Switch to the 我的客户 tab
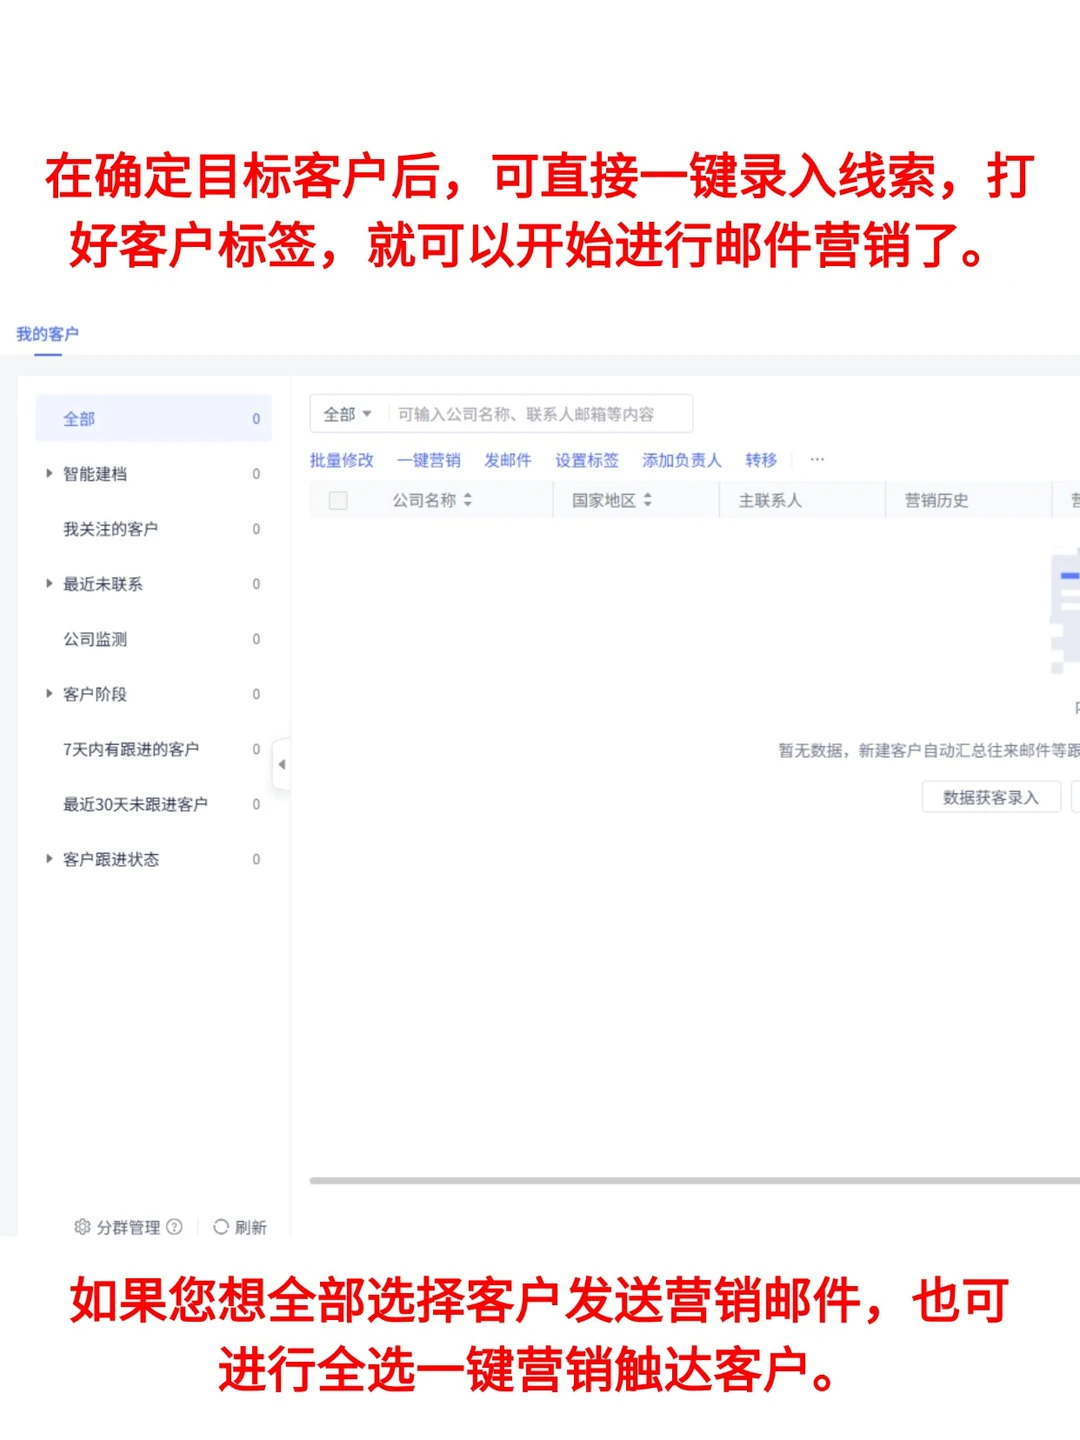Viewport: 1080px width, 1440px height. coord(48,333)
